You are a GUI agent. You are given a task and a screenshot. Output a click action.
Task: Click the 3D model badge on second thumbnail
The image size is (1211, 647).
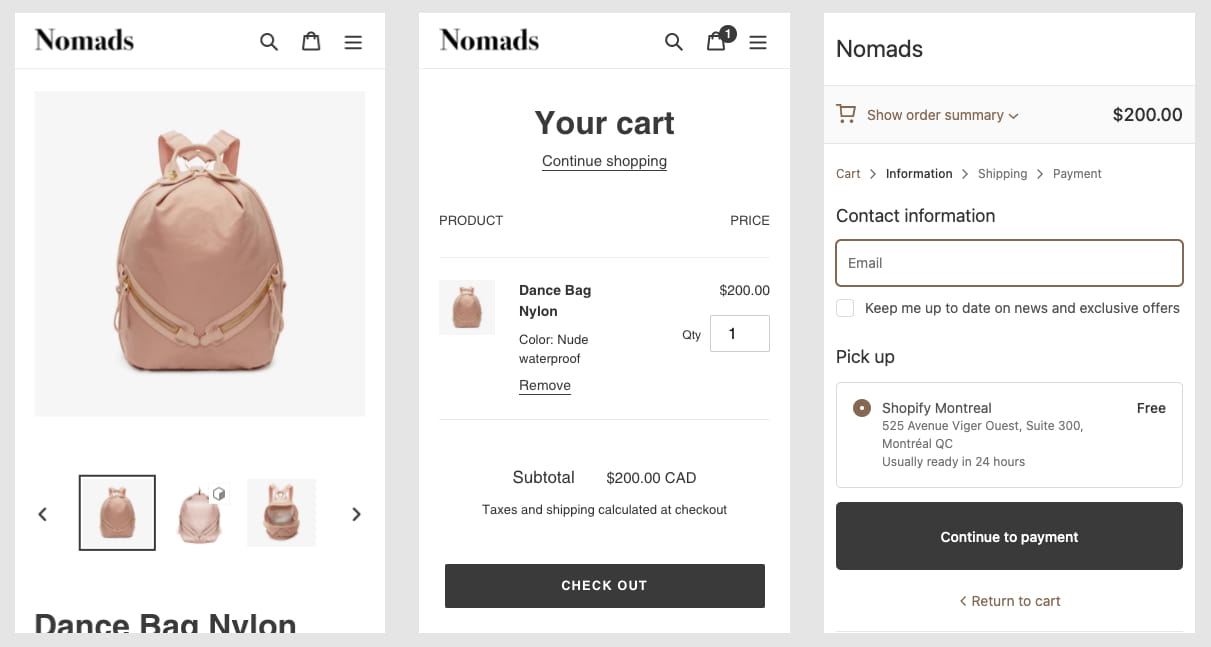pyautogui.click(x=221, y=493)
